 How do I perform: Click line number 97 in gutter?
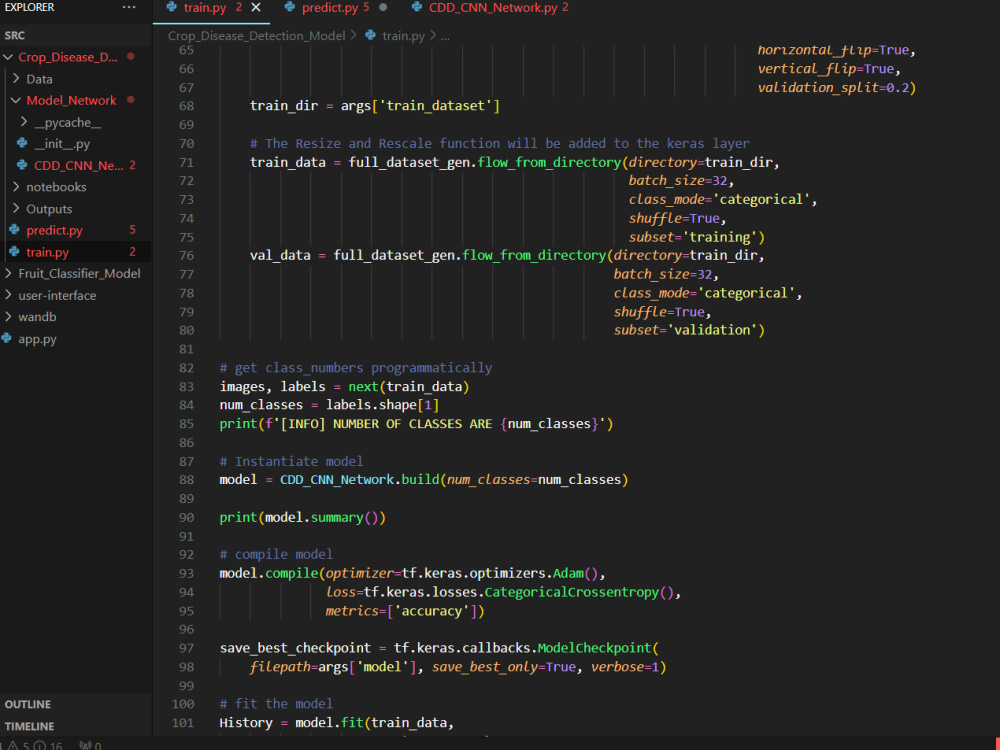point(186,648)
